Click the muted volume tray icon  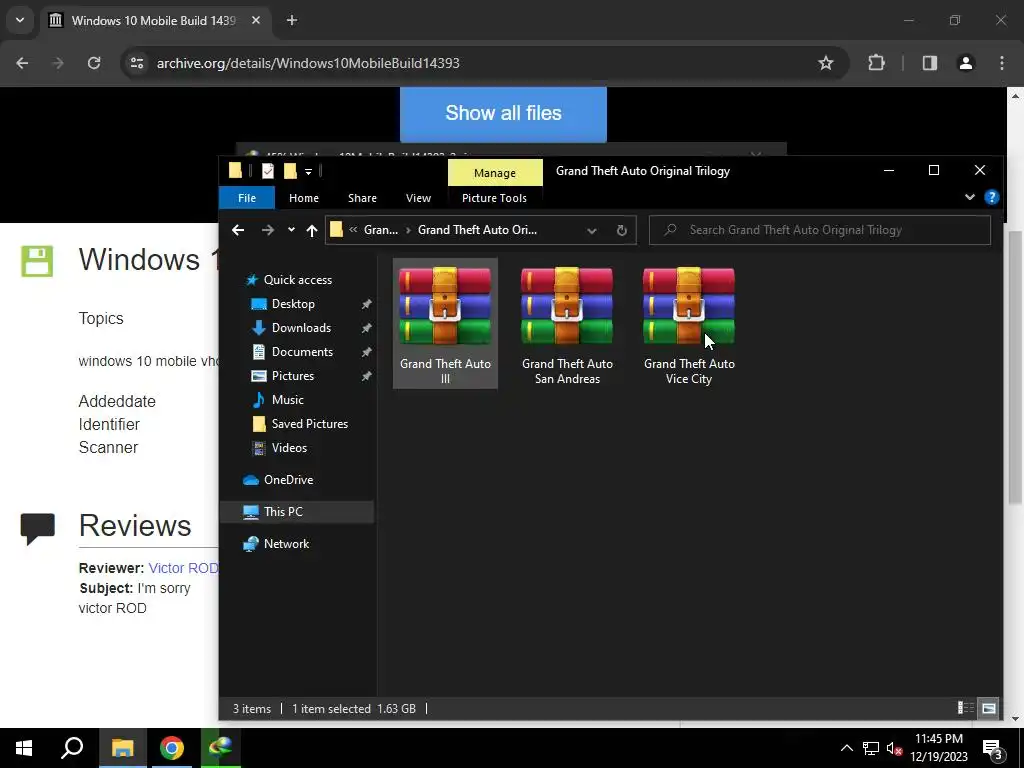[894, 748]
